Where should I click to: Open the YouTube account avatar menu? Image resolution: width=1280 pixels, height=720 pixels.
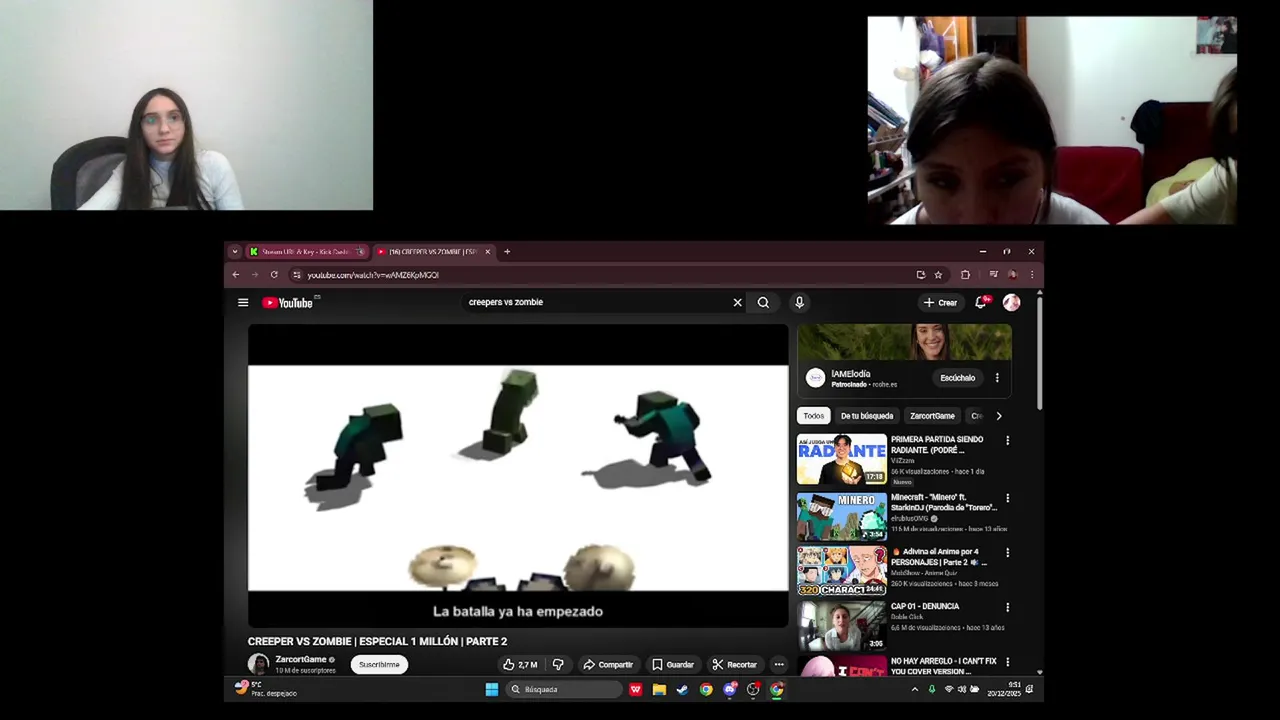click(1011, 302)
